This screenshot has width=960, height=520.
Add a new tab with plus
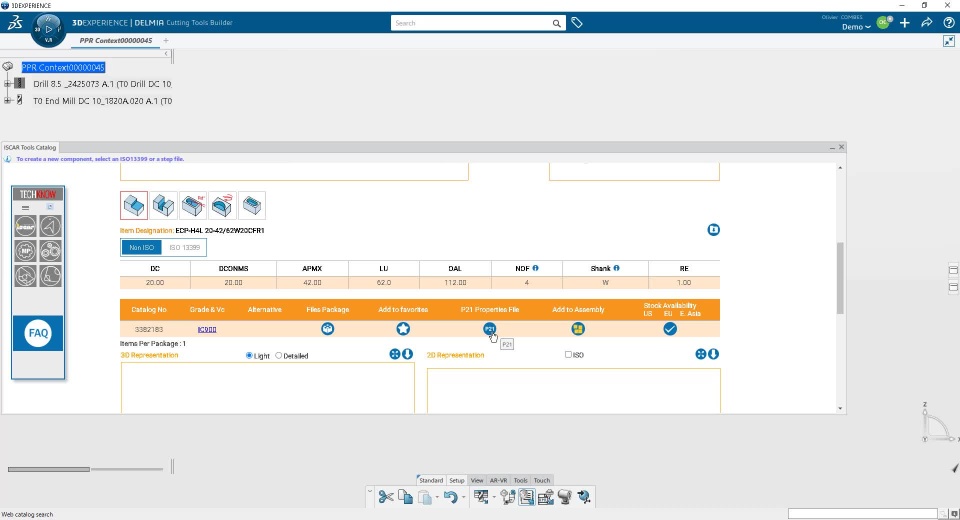coord(166,40)
